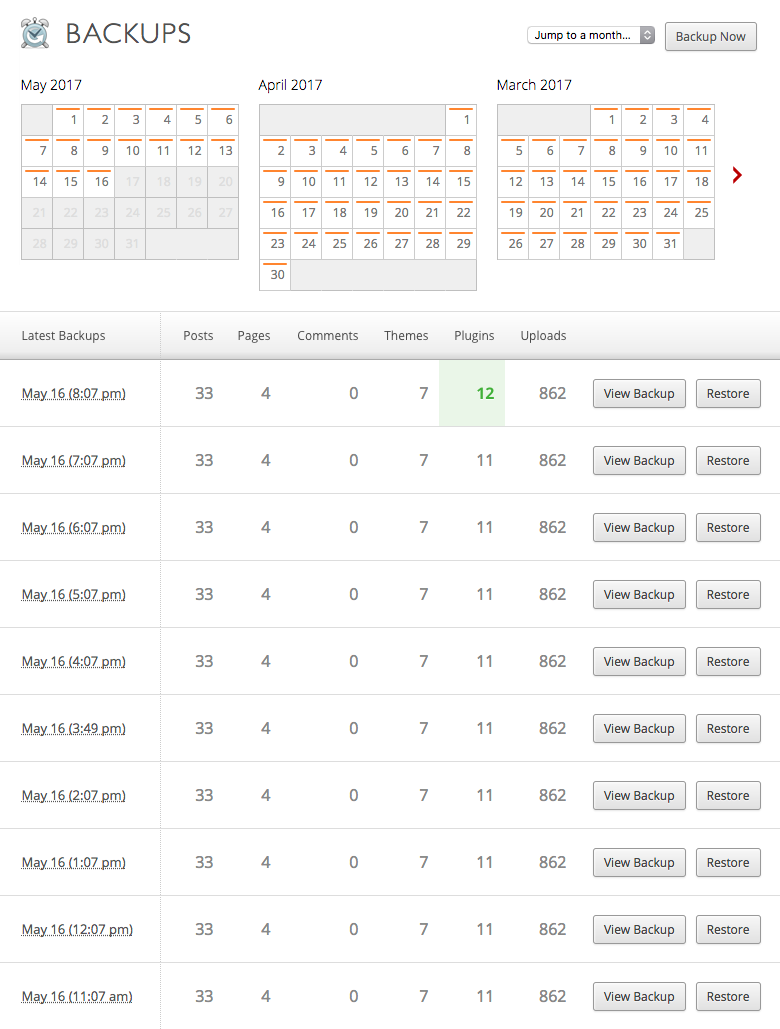Select April 1 on the April 2017 calendar
Image resolution: width=780 pixels, height=1029 pixels.
(x=461, y=120)
